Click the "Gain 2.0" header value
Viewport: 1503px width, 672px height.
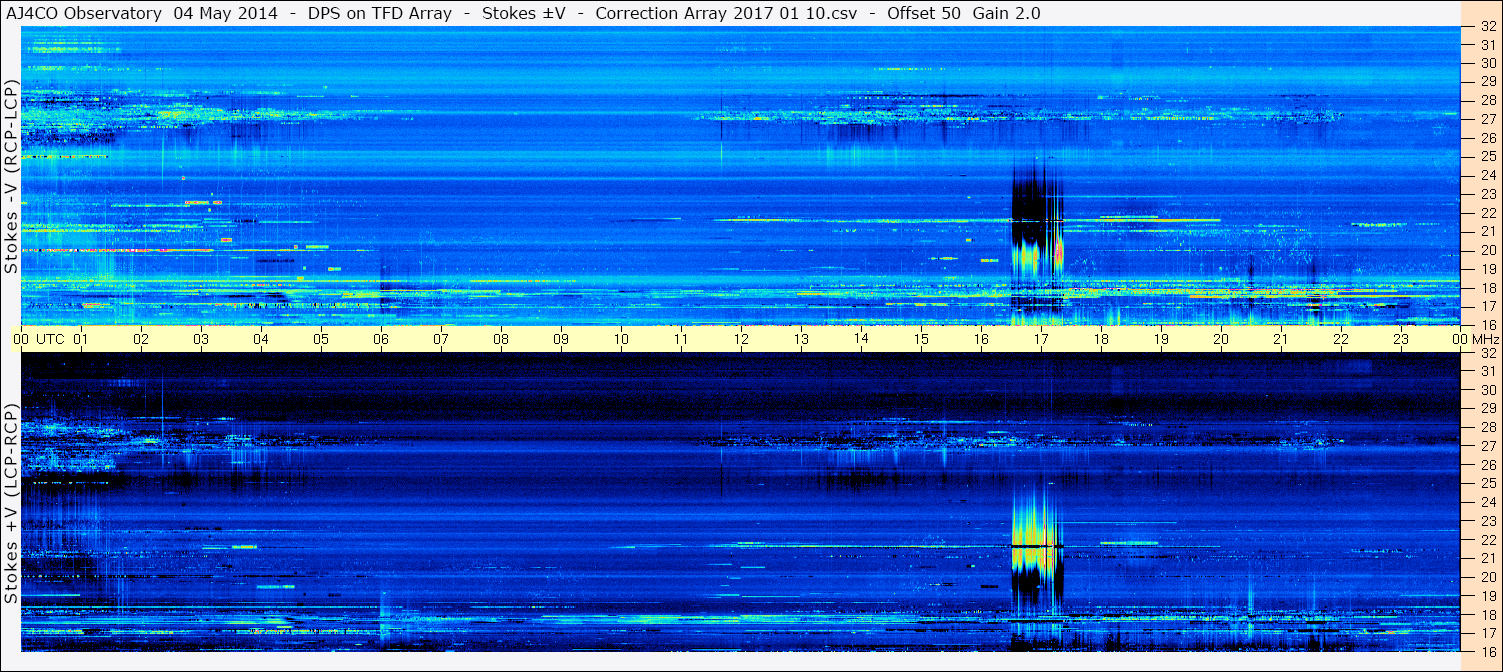tap(1007, 14)
